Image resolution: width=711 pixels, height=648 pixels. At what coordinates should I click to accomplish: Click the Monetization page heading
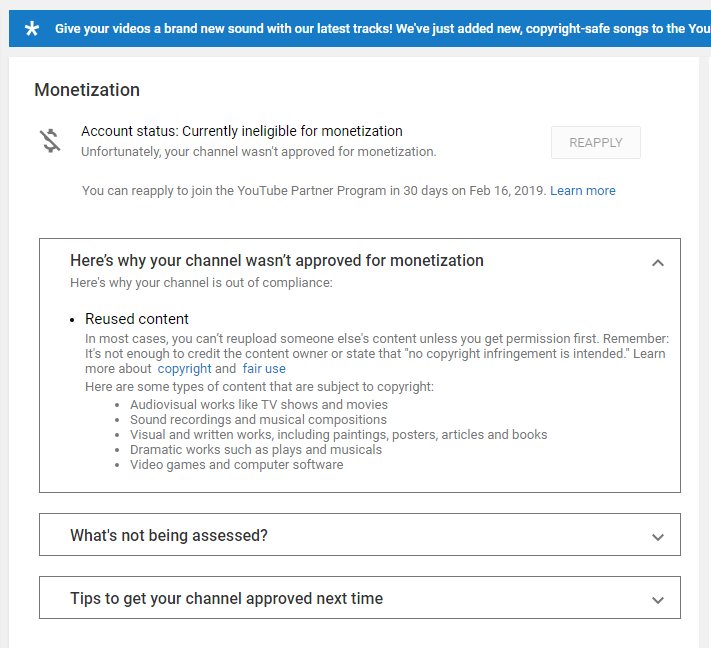coord(87,90)
